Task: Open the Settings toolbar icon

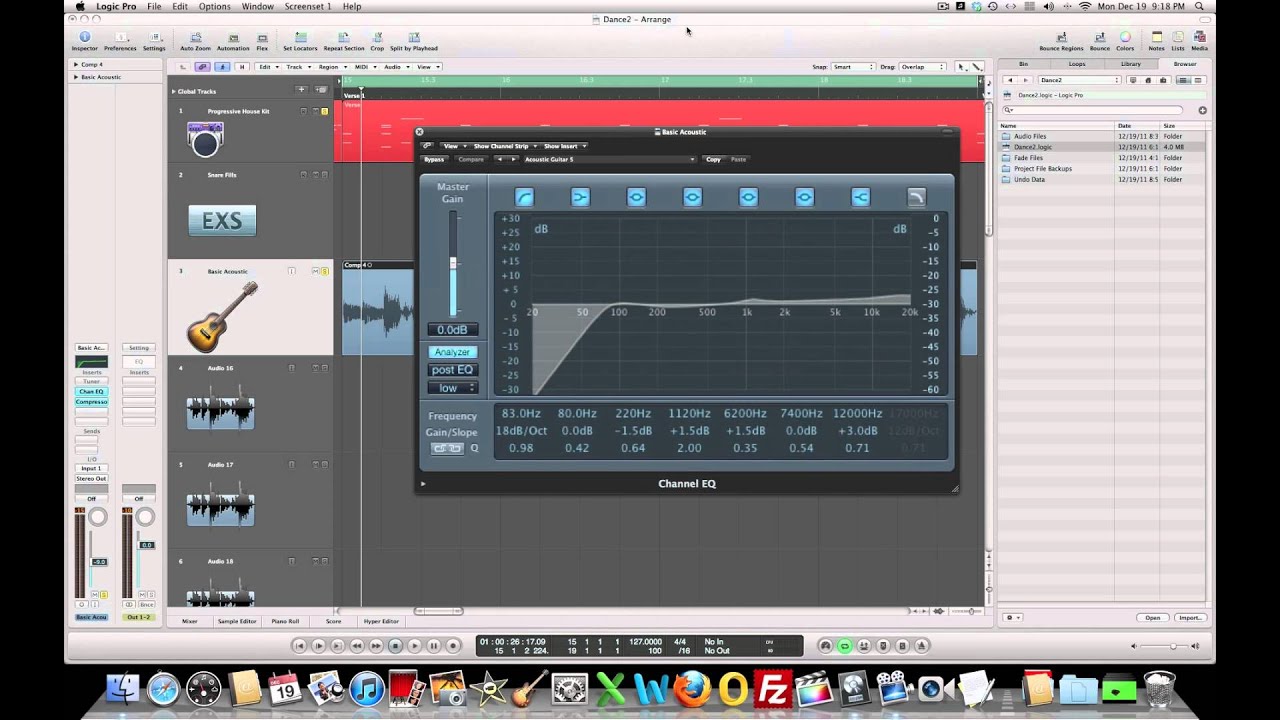Action: (154, 40)
